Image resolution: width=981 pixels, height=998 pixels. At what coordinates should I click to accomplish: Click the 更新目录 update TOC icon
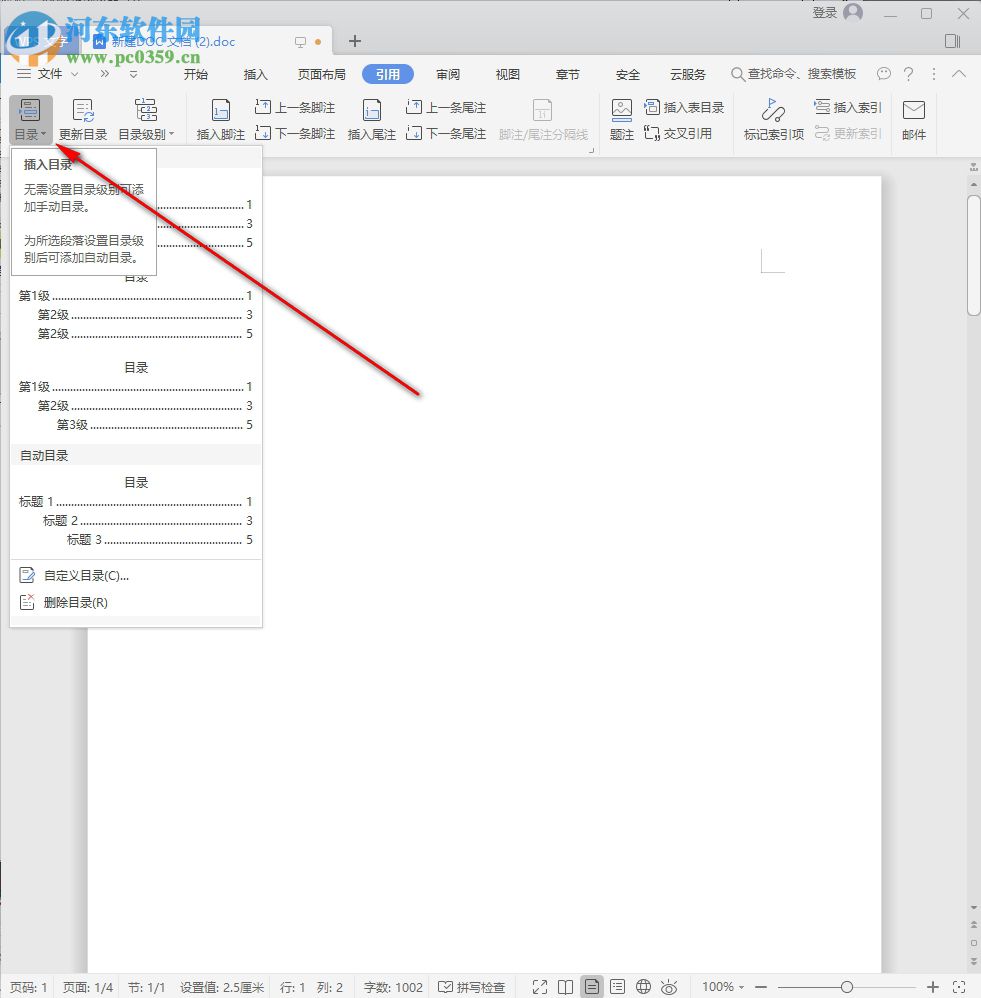83,119
